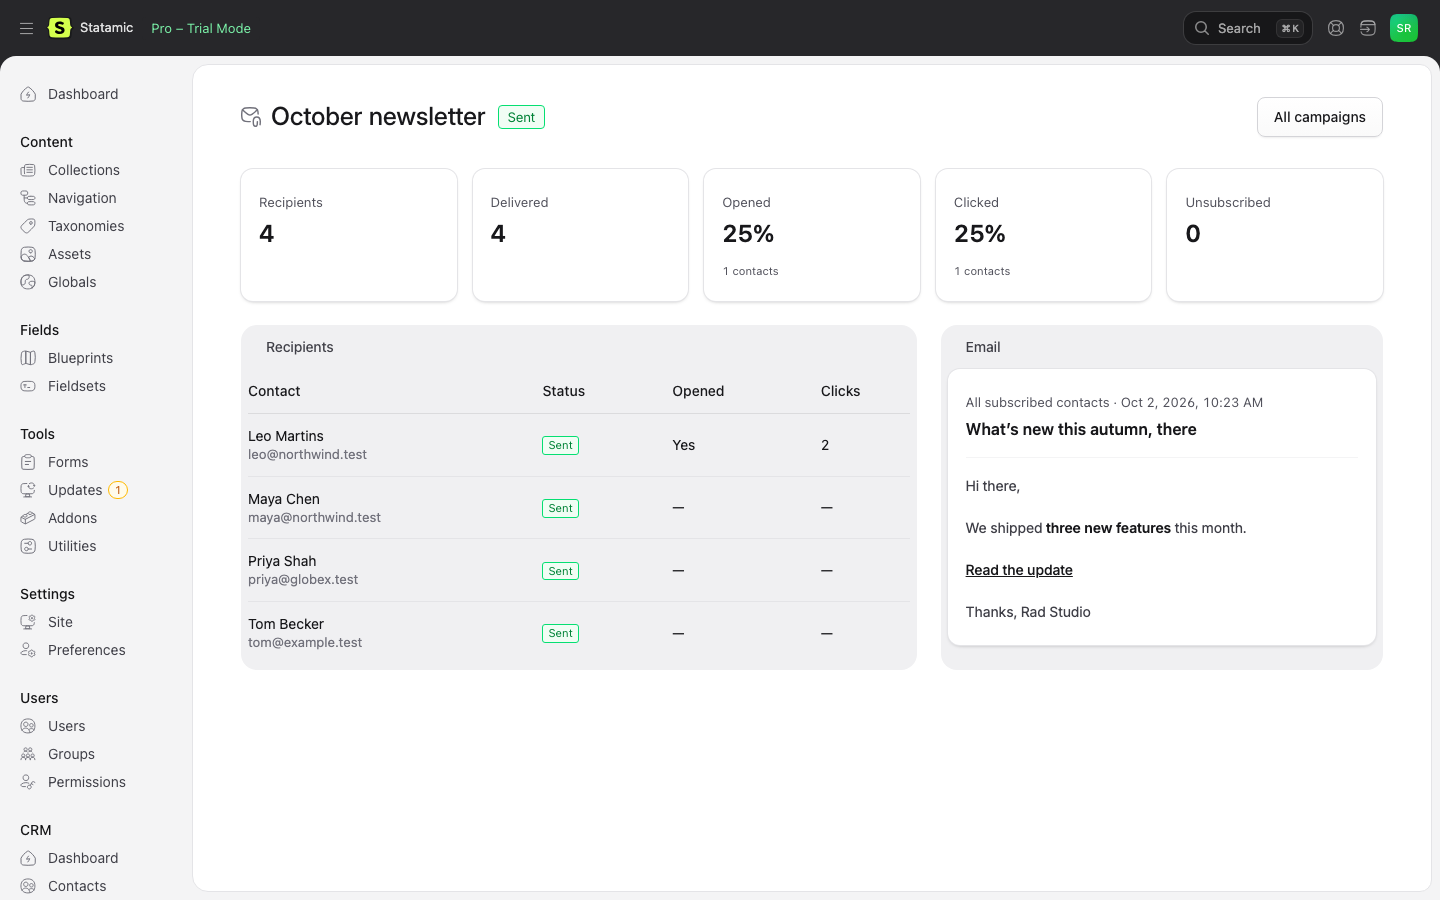Screen dimensions: 1440x900
Task: Open Leo Martins recipient row
Action: pyautogui.click(x=578, y=445)
